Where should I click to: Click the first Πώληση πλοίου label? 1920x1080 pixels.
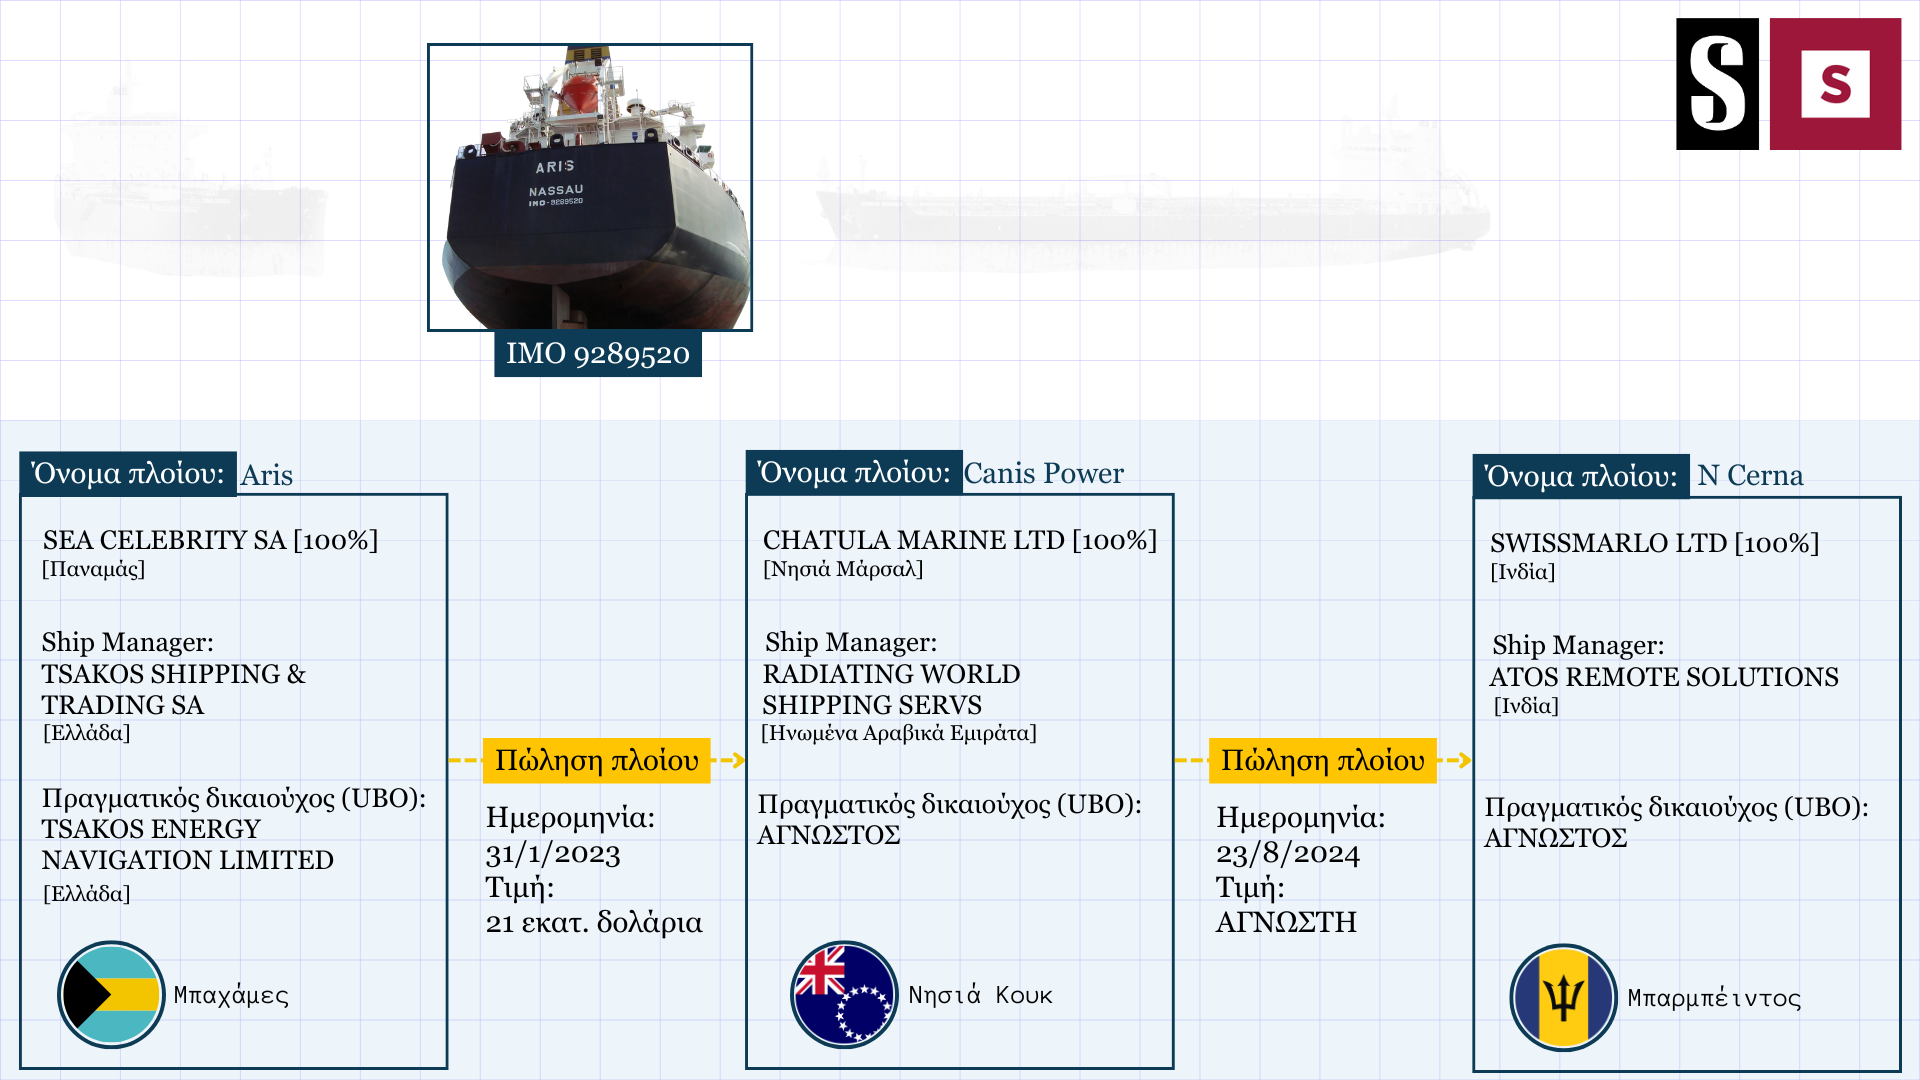pos(597,761)
